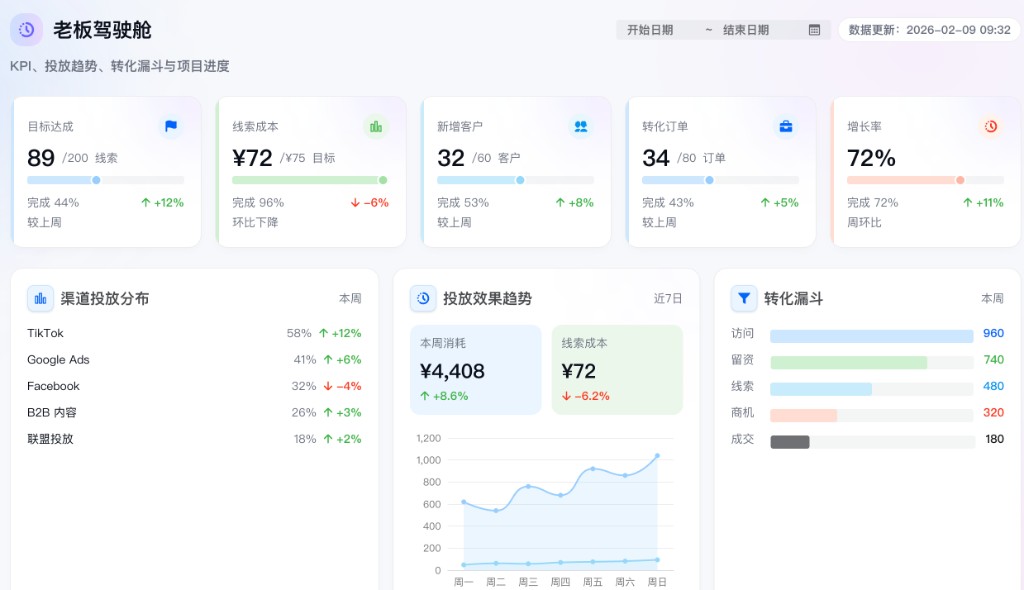Click the chart icon beside 渠道投放分布 heading
1024x590 pixels.
tap(41, 298)
